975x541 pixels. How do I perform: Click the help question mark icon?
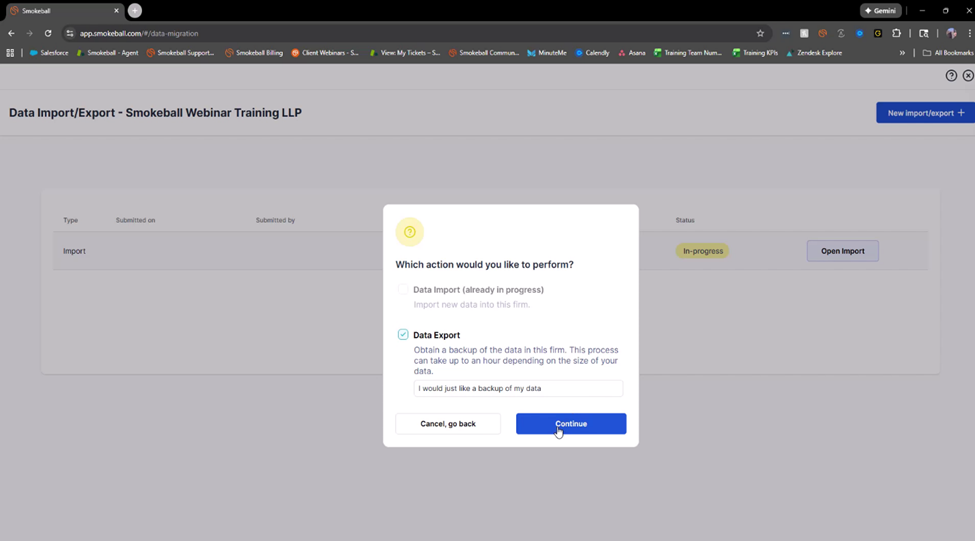coord(951,76)
